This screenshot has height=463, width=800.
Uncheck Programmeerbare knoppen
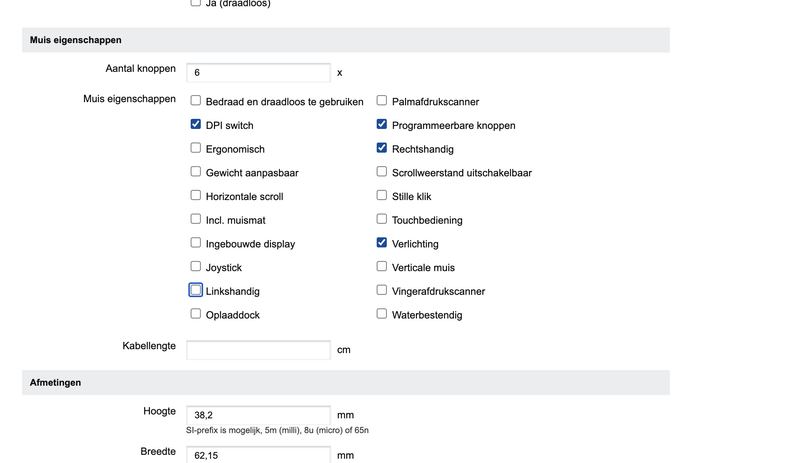(382, 125)
